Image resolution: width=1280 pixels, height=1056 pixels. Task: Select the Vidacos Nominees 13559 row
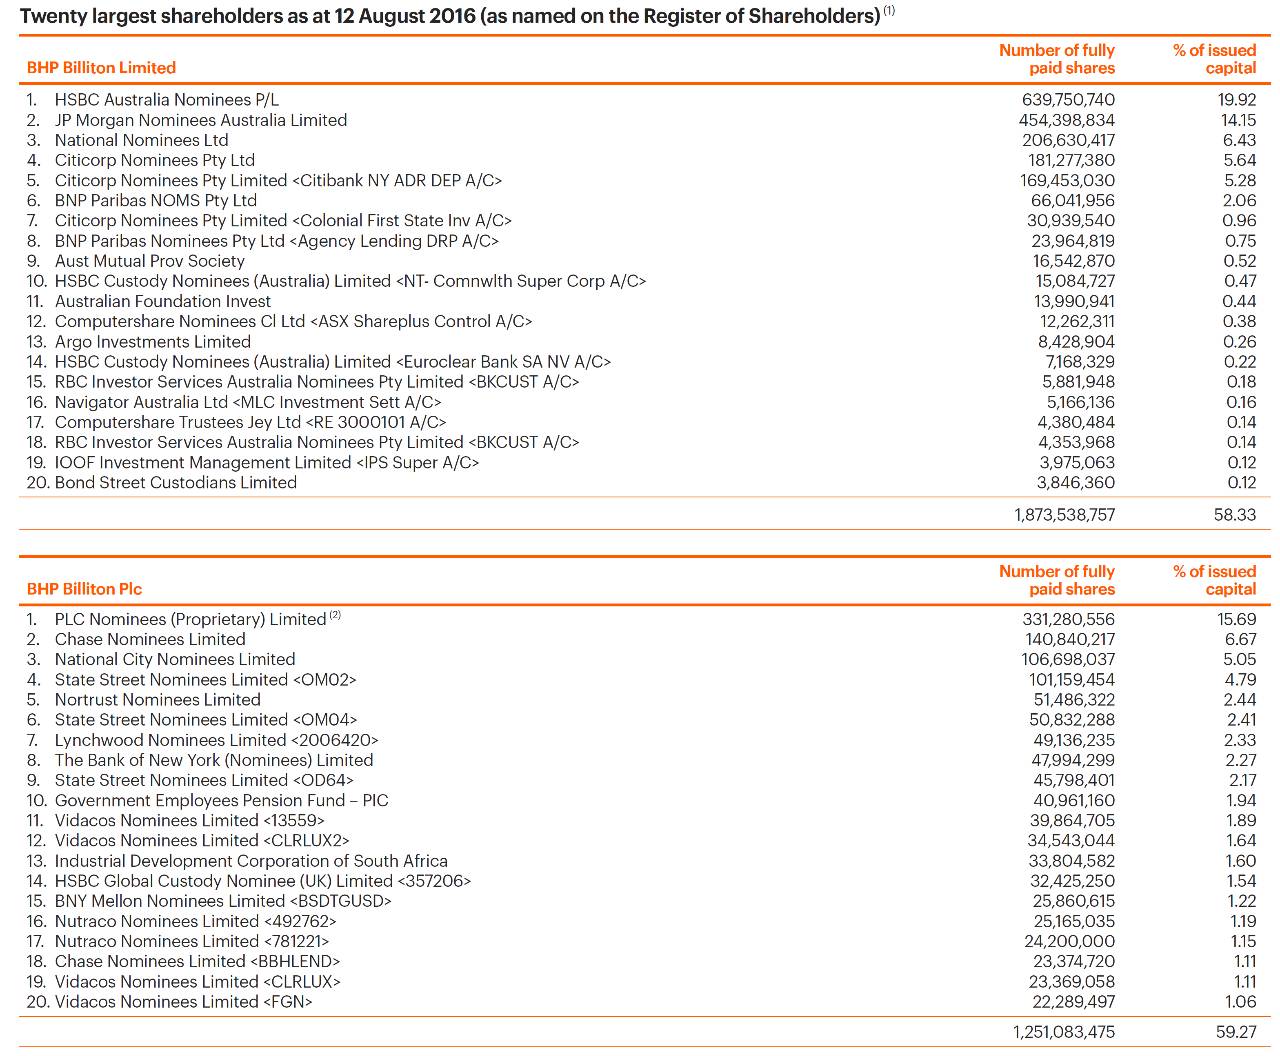coord(190,821)
